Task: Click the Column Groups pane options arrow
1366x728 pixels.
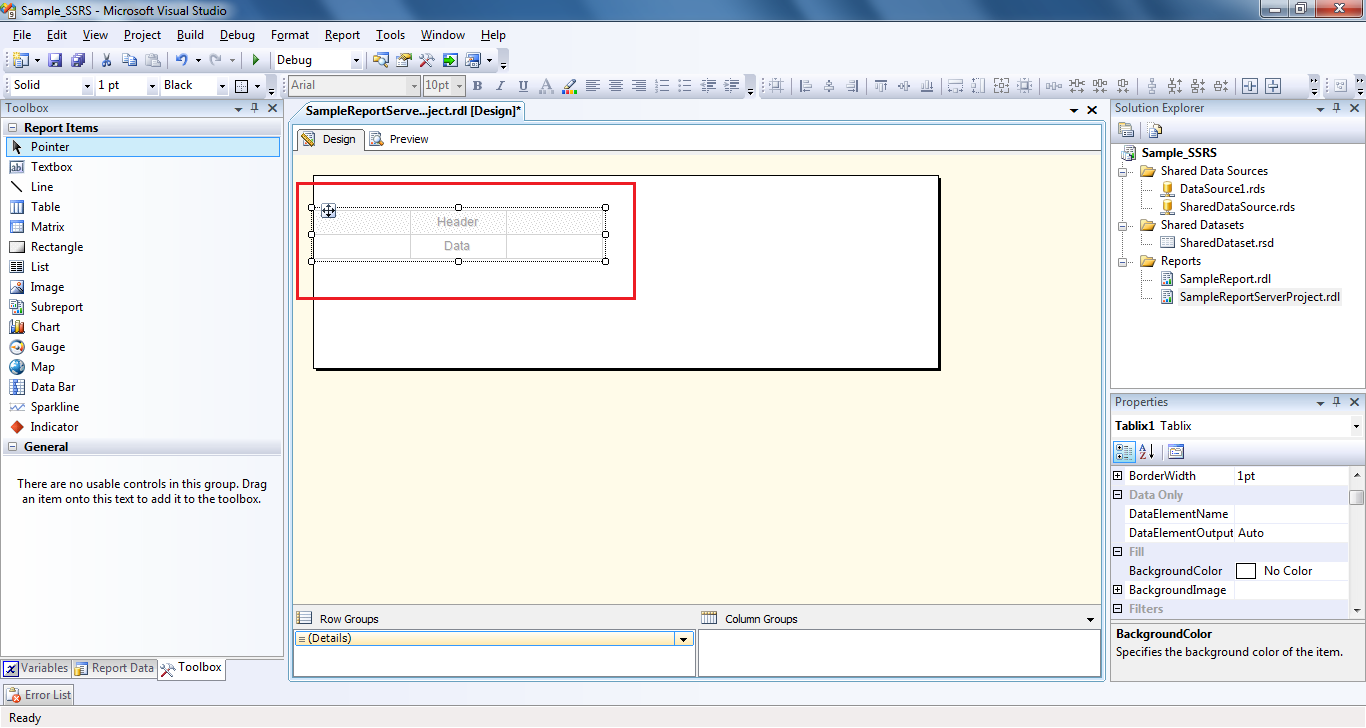Action: pyautogui.click(x=1091, y=619)
